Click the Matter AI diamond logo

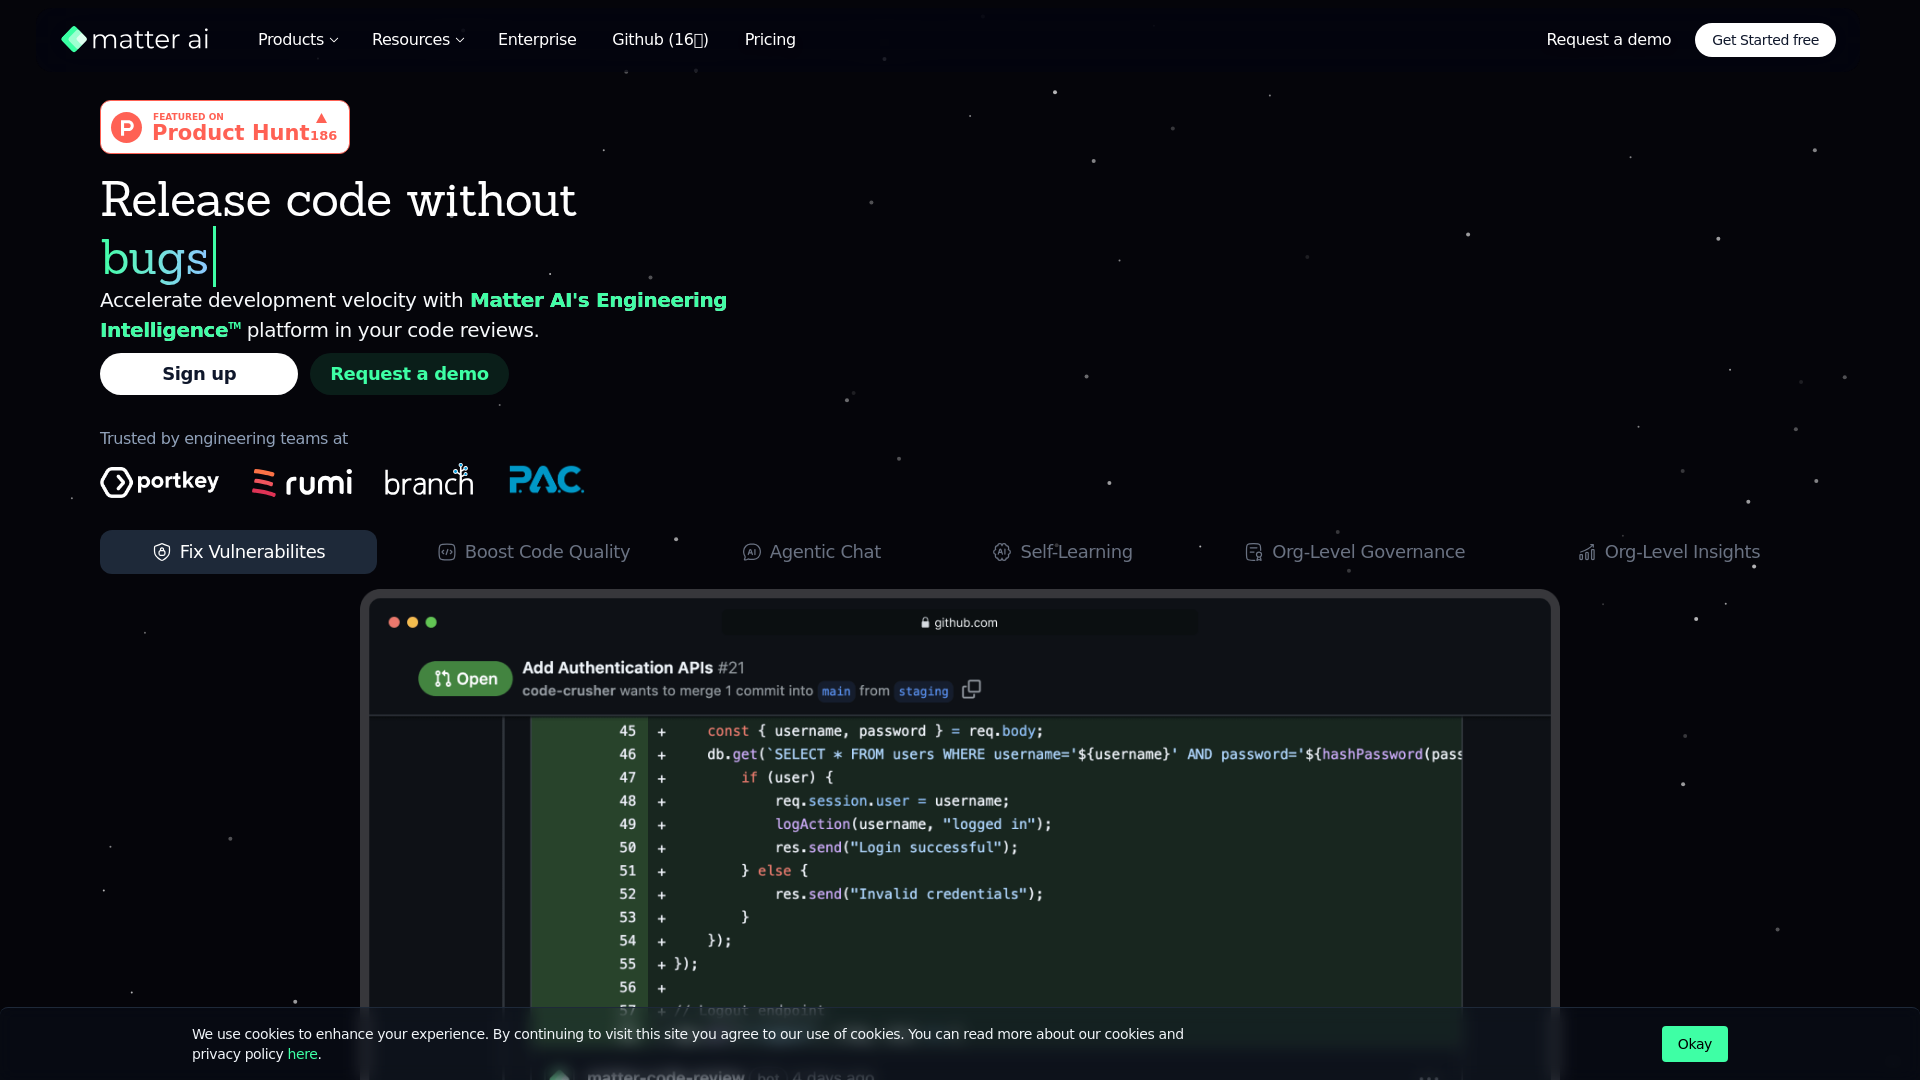(x=74, y=39)
